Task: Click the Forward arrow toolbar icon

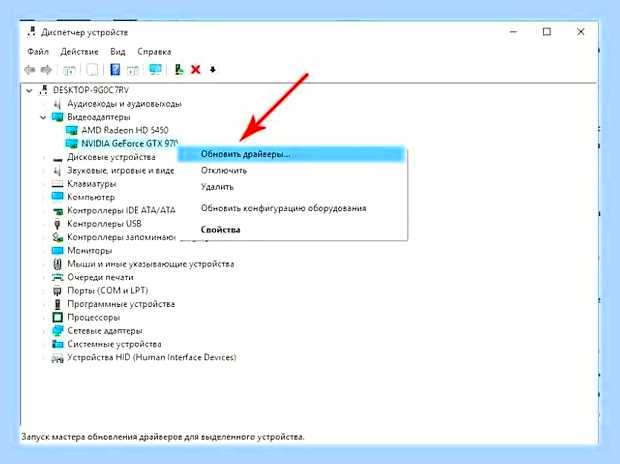Action: tap(46, 70)
